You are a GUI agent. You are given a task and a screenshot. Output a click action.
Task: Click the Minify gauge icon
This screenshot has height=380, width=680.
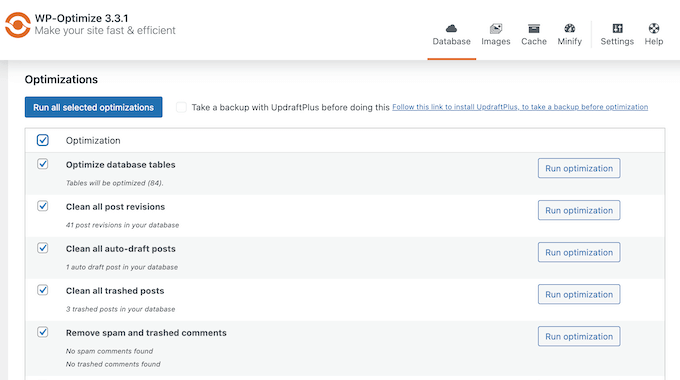point(569,29)
